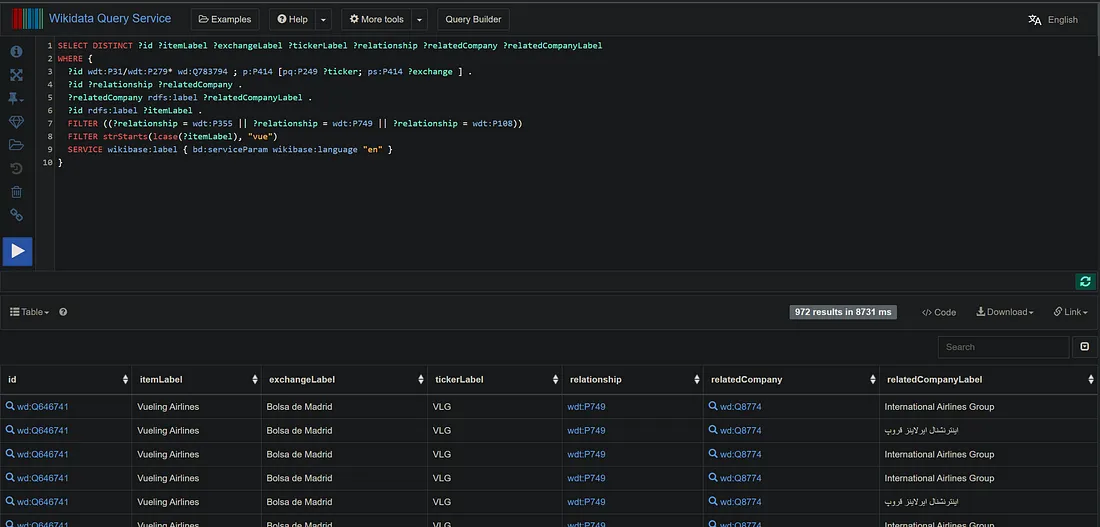Click the relatedCompanyLabel header text
The image size is (1100, 527).
pos(934,380)
